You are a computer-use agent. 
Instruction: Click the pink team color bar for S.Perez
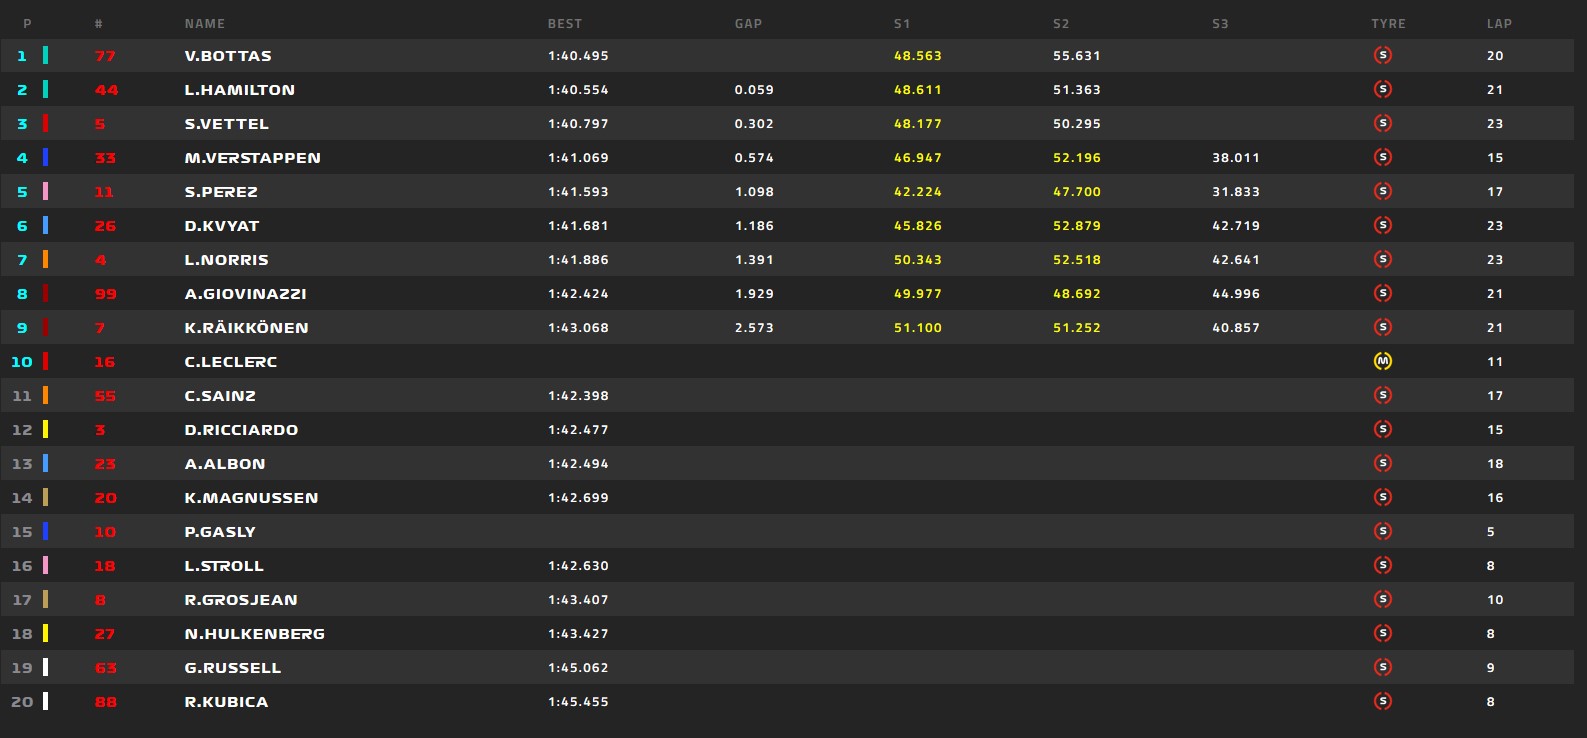[45, 191]
